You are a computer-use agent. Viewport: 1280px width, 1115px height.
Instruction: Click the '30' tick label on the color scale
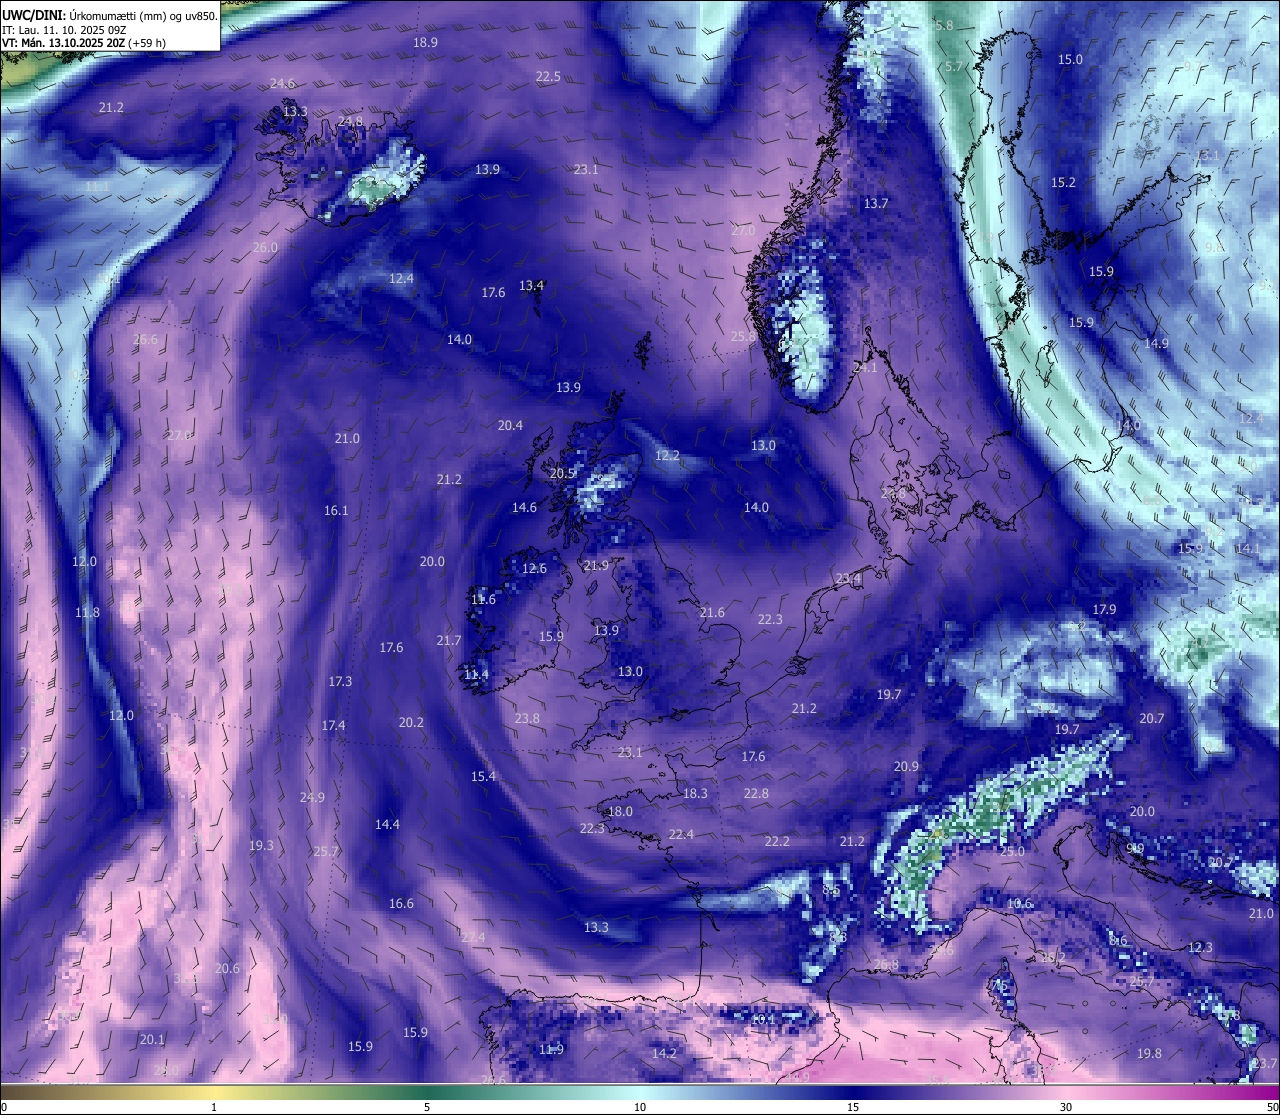click(1066, 1107)
